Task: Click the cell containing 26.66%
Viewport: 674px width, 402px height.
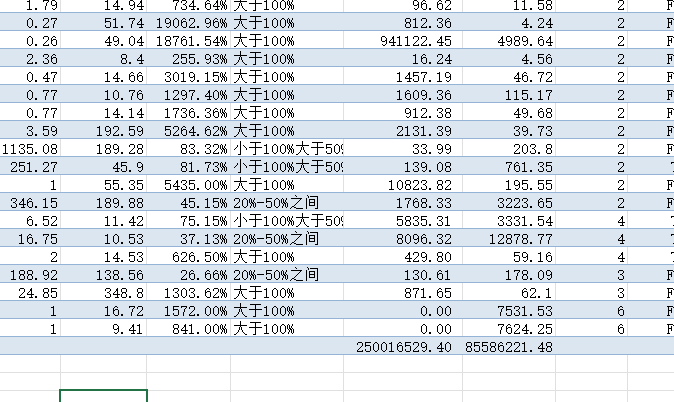Action: coord(189,275)
